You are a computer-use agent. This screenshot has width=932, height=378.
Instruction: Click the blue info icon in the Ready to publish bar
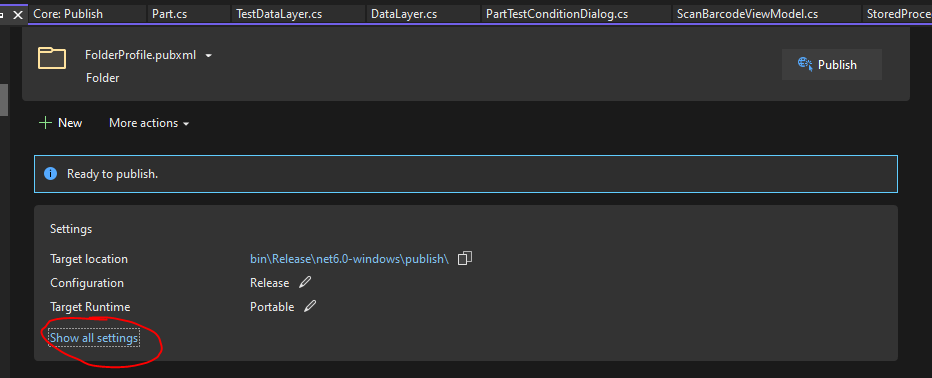(x=51, y=174)
